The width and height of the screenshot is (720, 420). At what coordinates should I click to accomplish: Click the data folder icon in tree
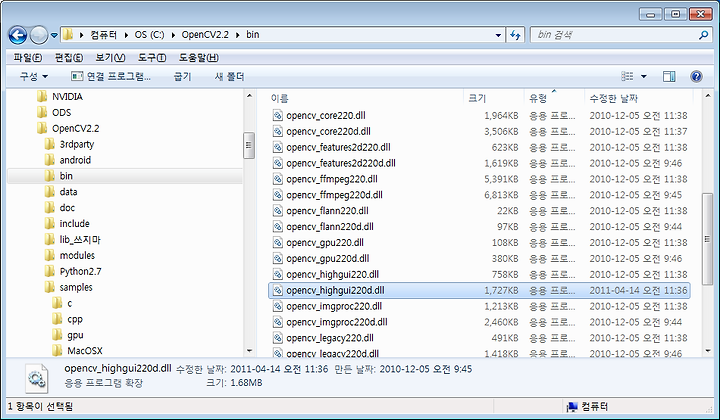[50, 191]
